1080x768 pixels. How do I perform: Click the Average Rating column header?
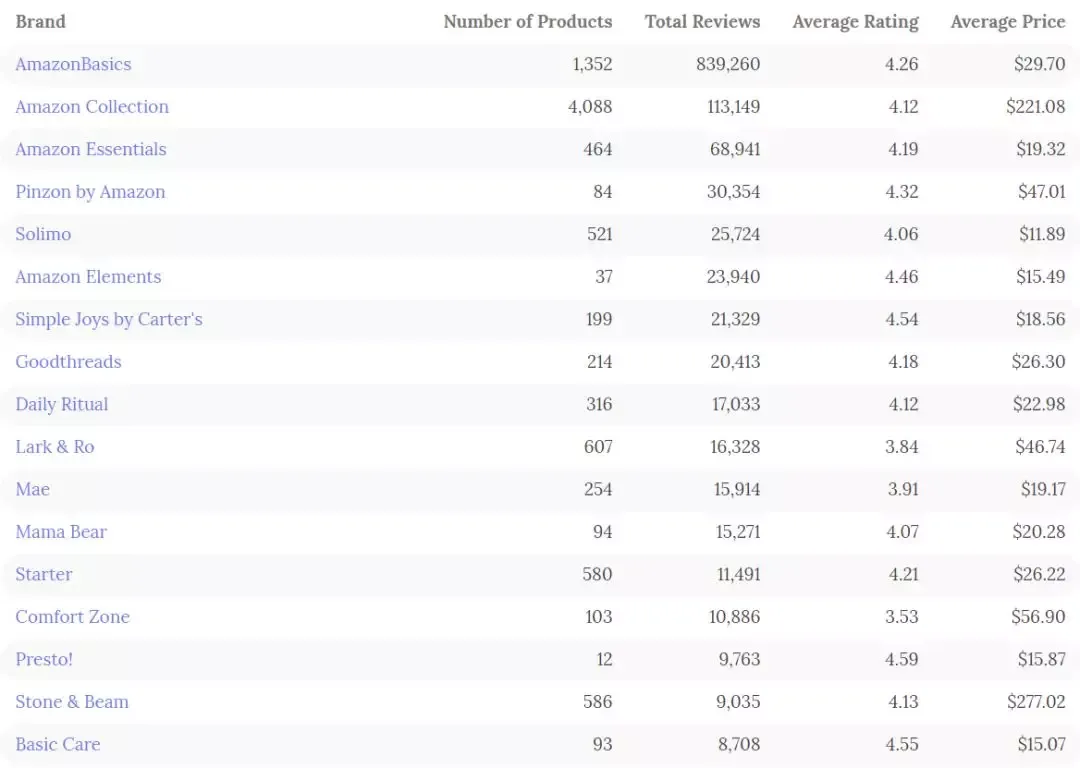(855, 22)
